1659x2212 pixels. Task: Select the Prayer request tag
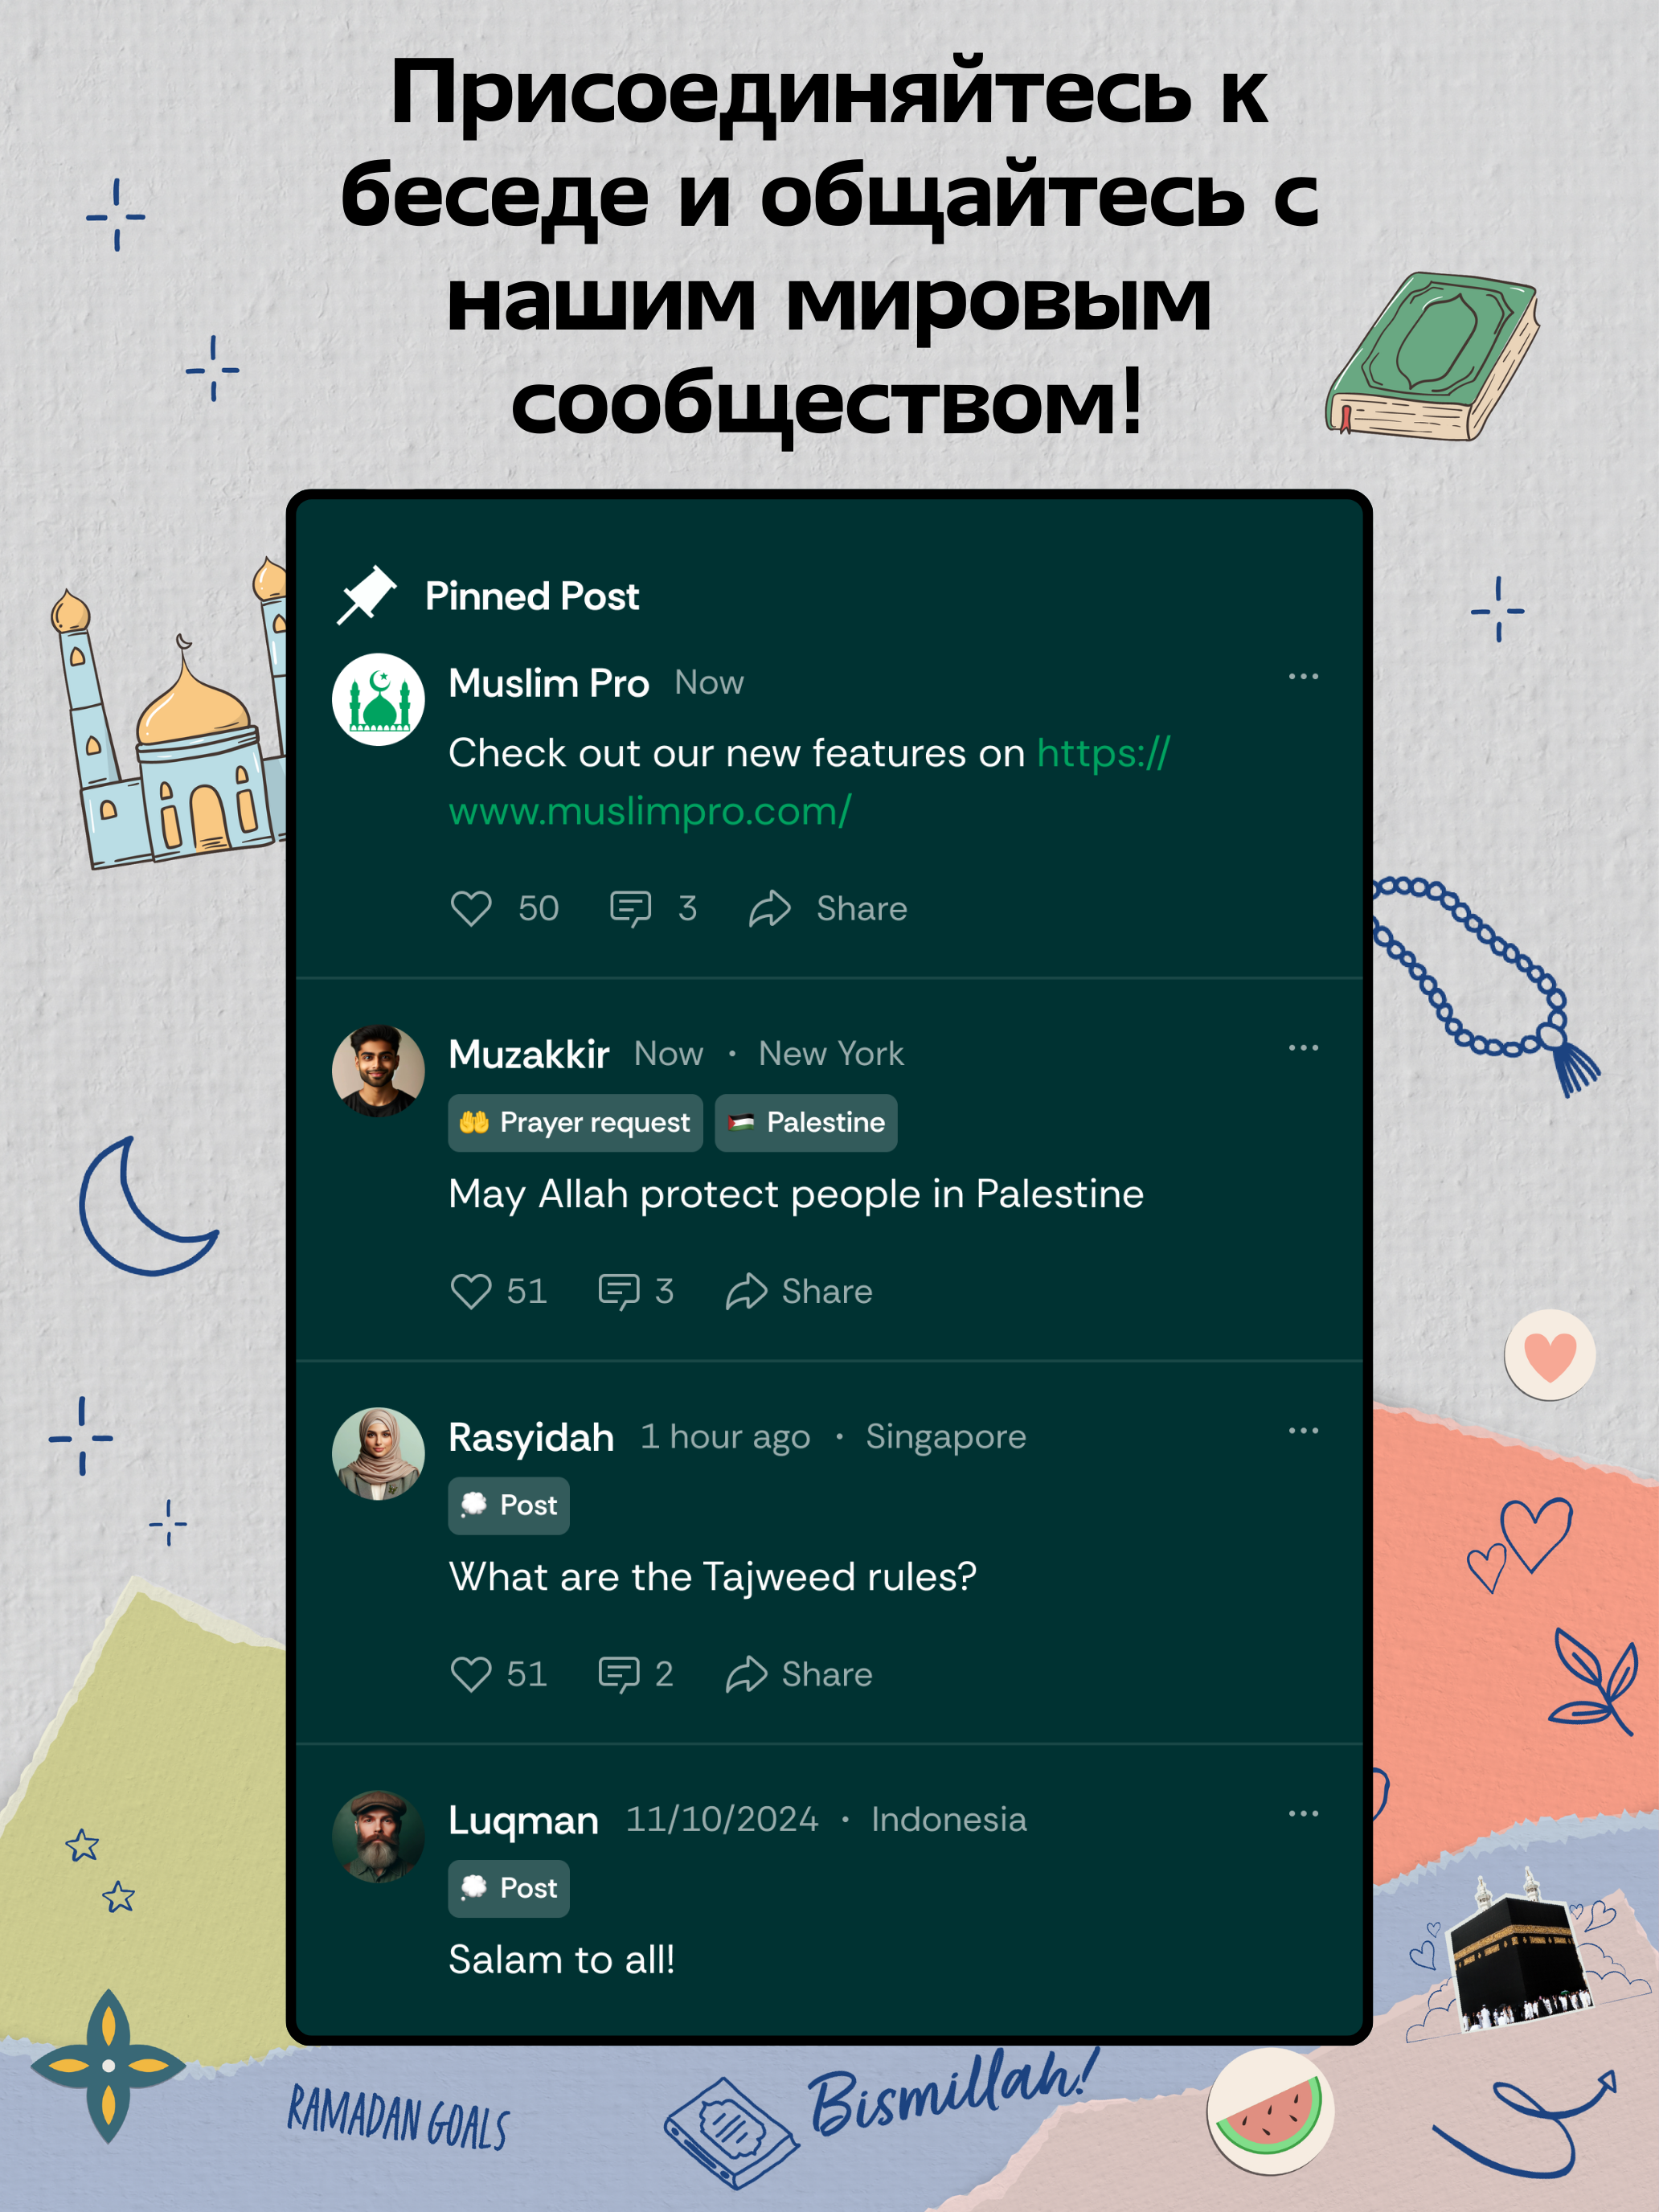click(x=575, y=1123)
